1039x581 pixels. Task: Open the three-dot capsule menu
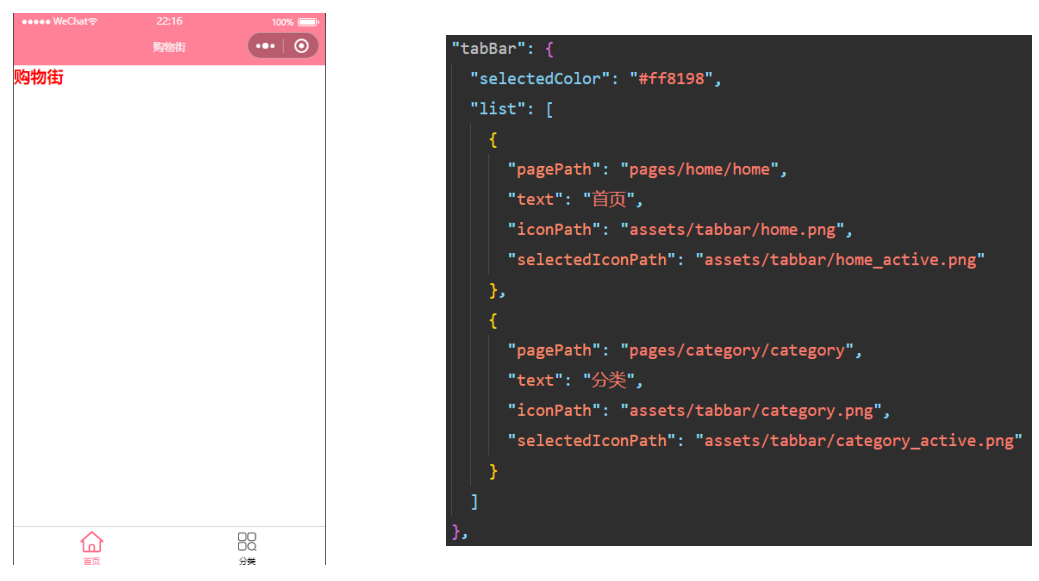click(265, 46)
